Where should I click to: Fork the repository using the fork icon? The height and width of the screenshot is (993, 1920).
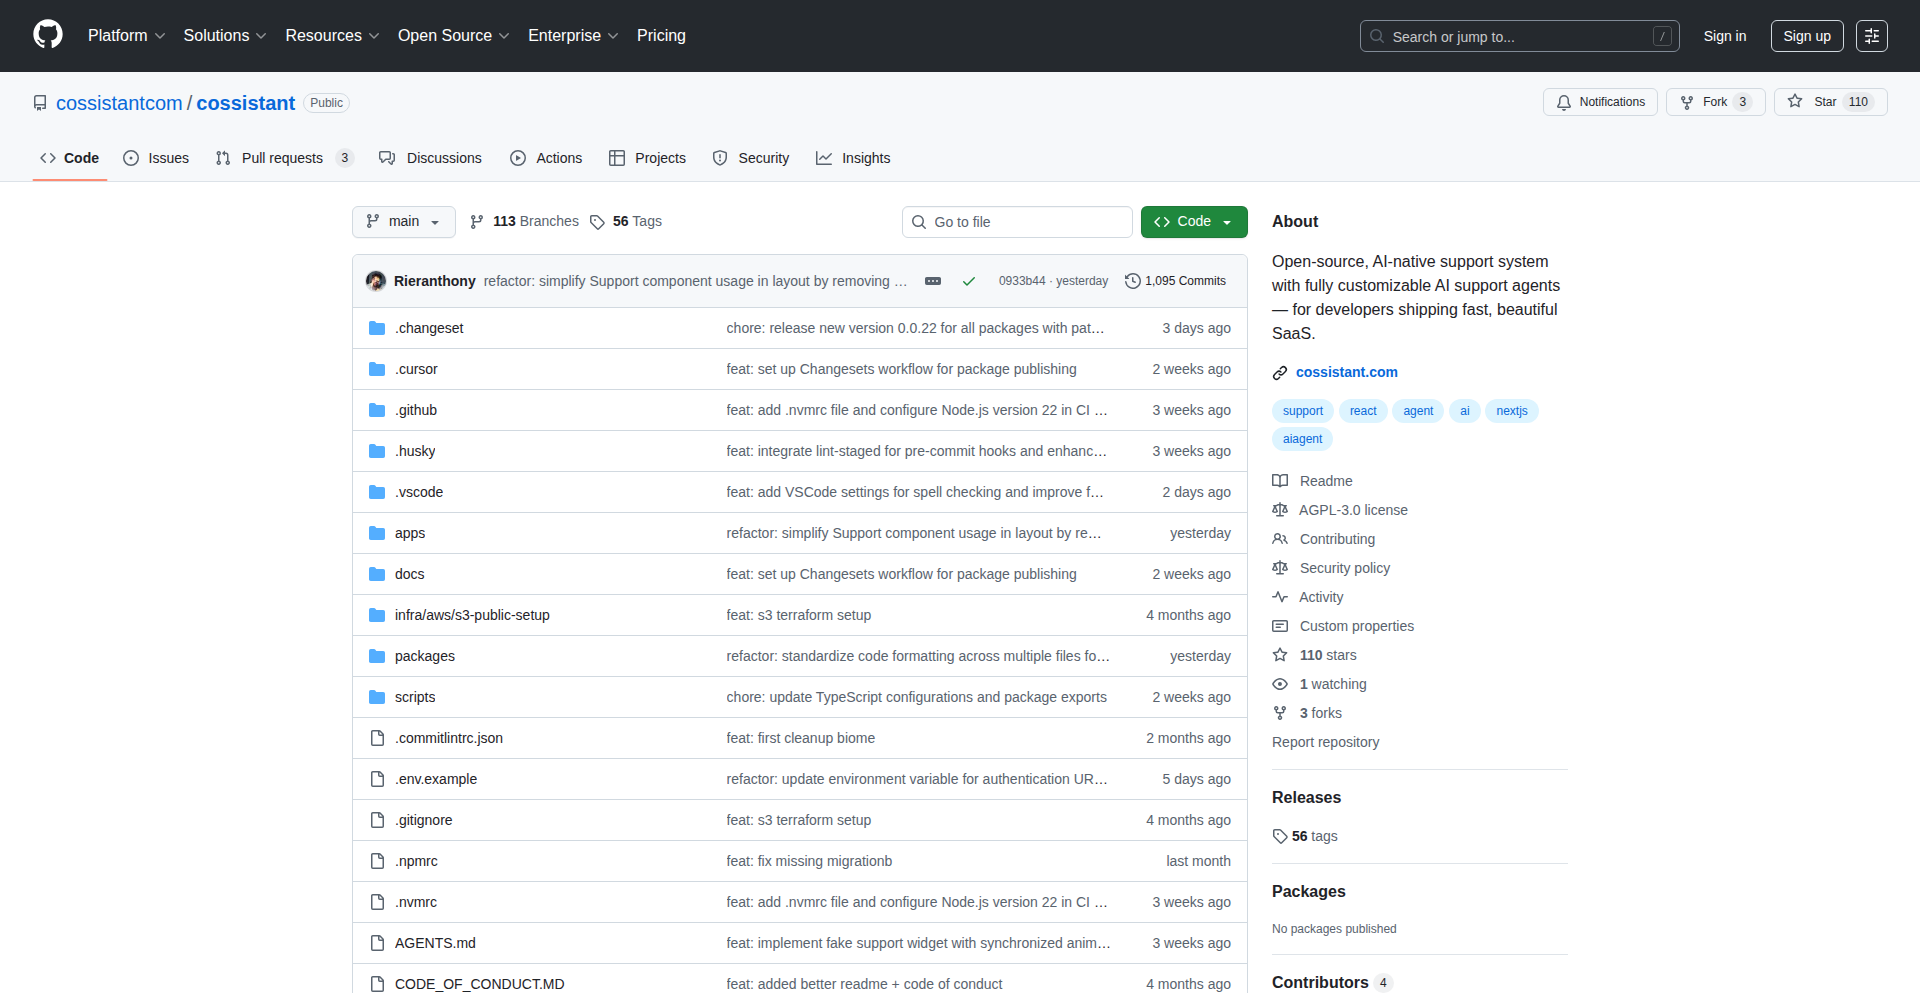click(1689, 101)
